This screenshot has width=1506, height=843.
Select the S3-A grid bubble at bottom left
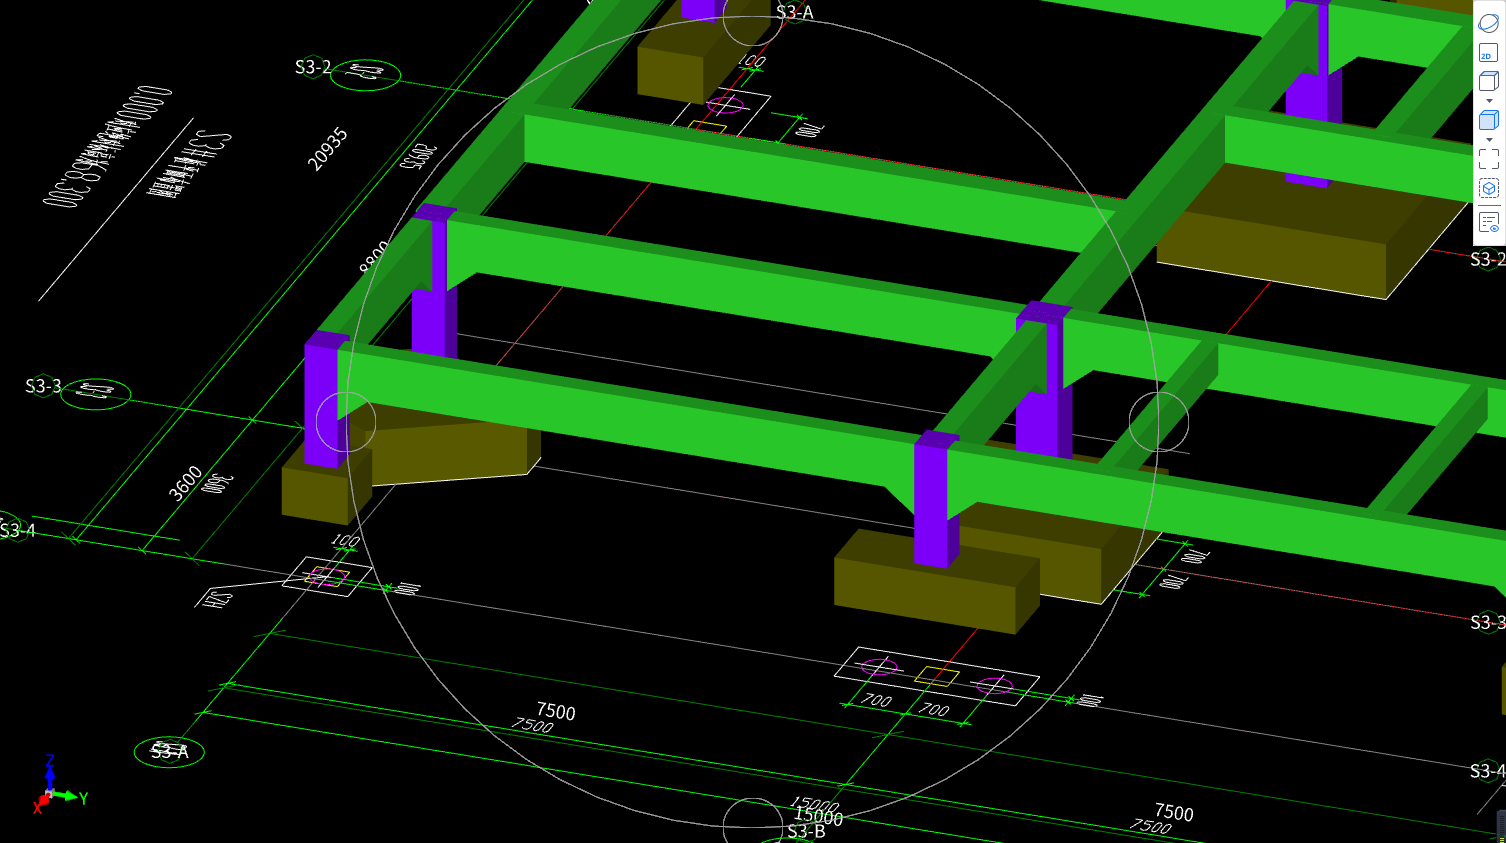(169, 752)
